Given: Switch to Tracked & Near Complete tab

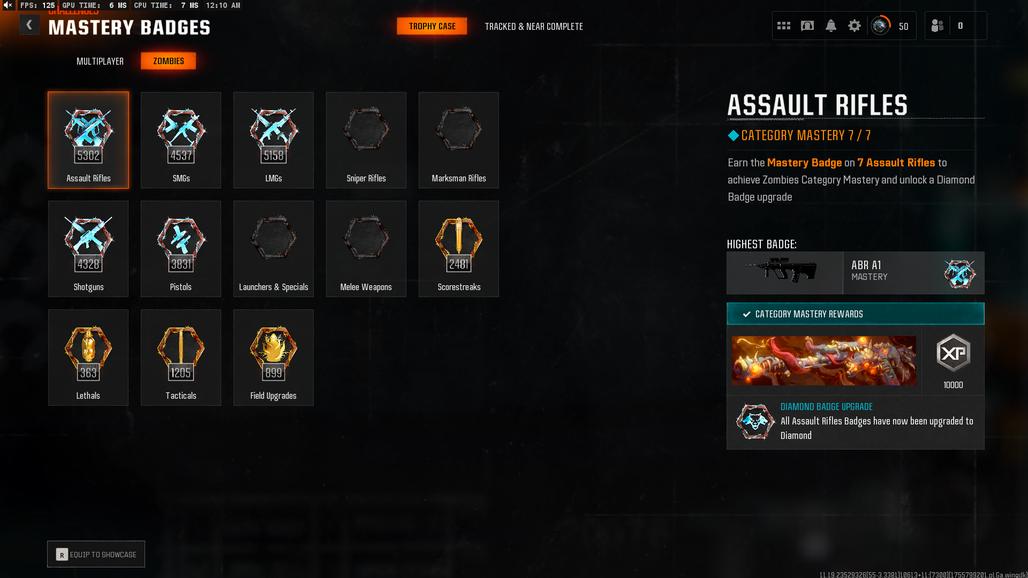Looking at the screenshot, I should tap(534, 26).
